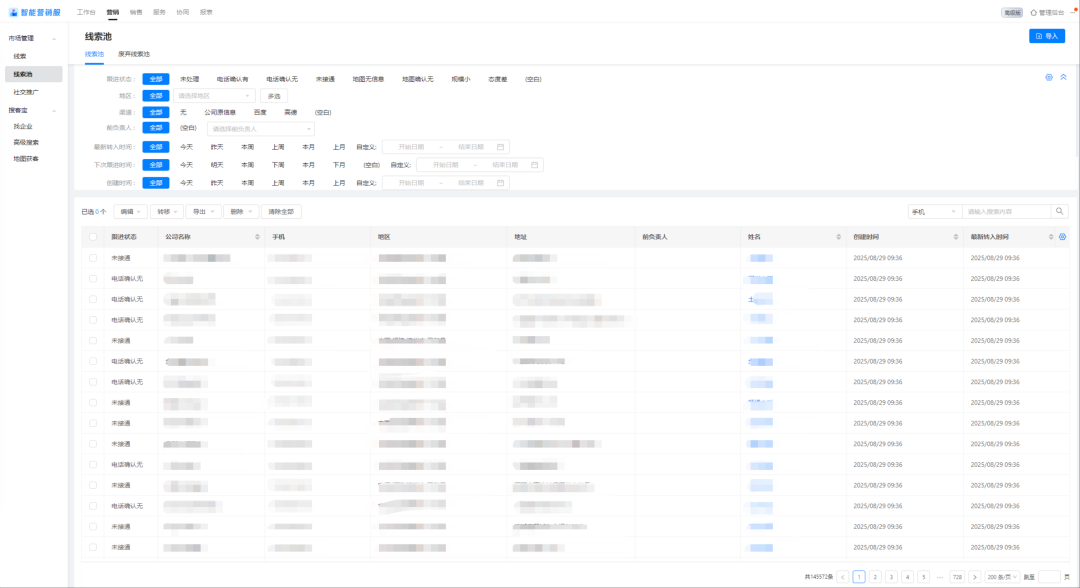Click 开始日期 field for 最新转入时间
Screen dimensions: 1080x588
(411, 147)
